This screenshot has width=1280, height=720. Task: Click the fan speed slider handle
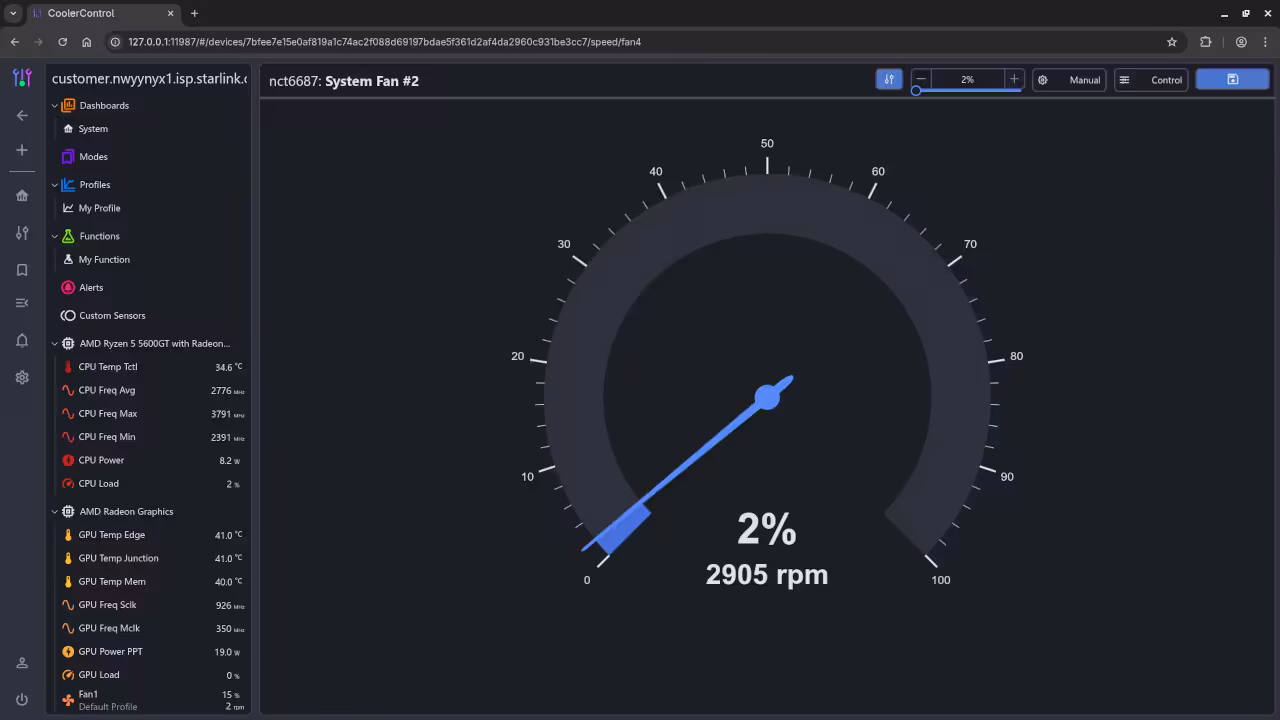[x=915, y=91]
